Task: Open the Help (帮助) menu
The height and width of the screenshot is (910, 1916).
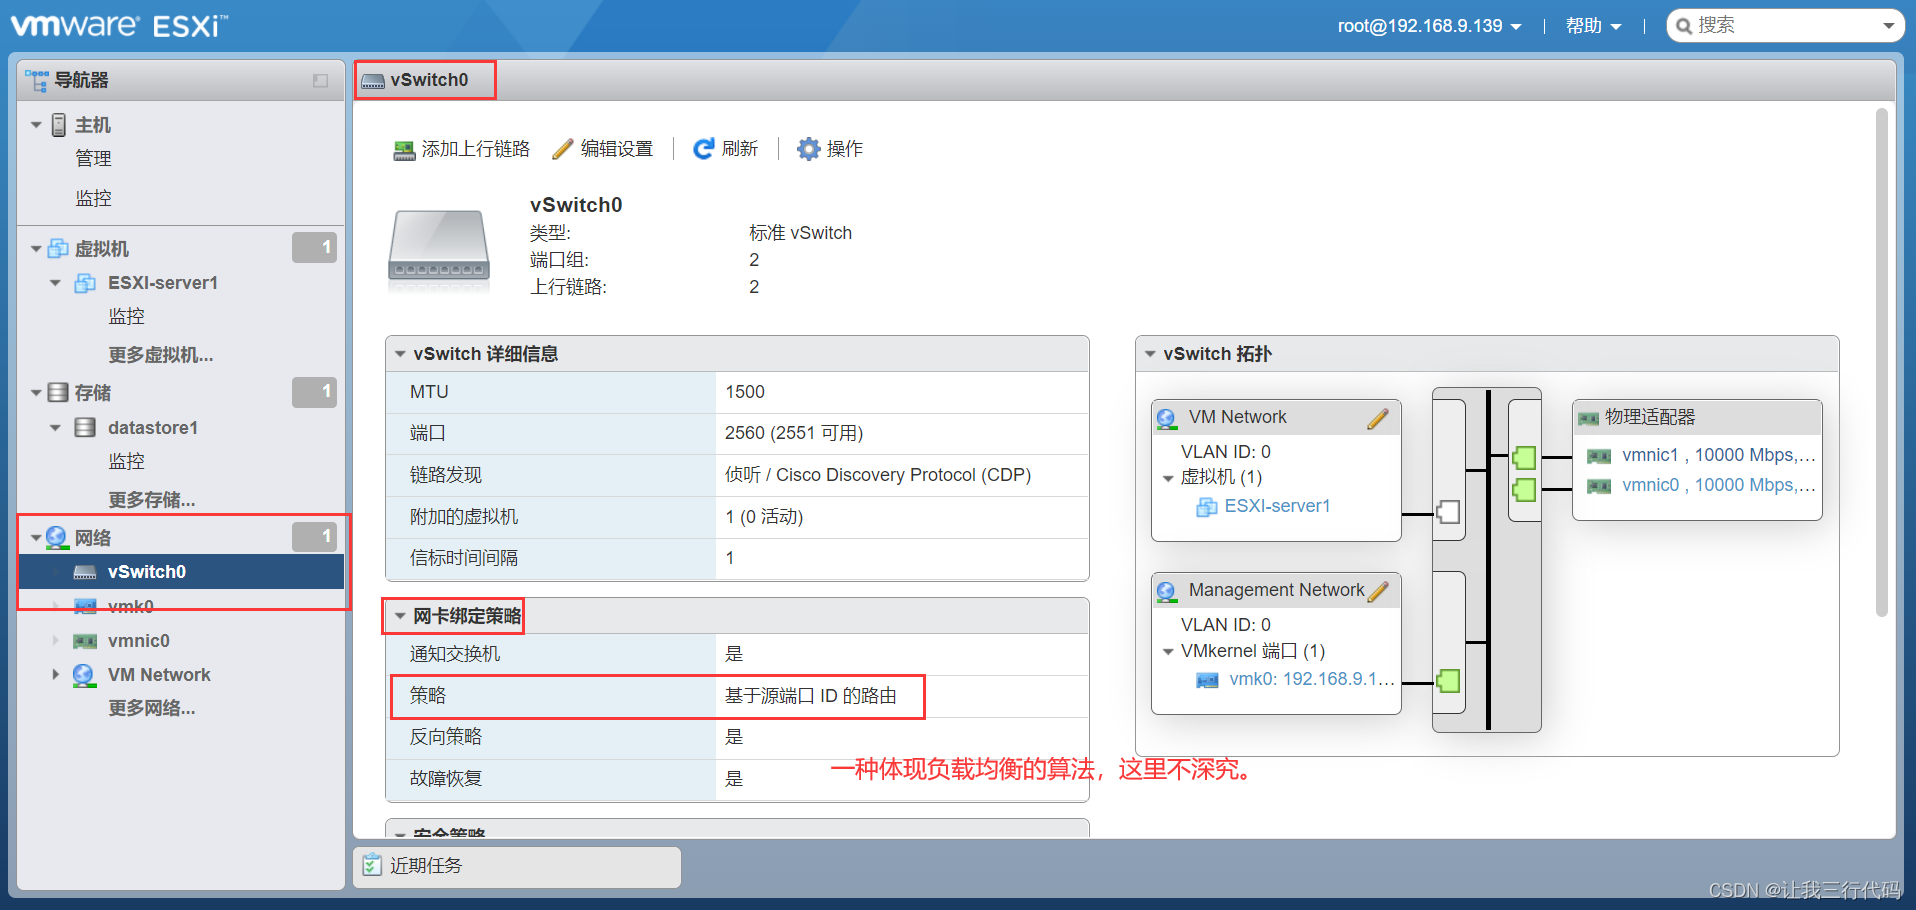Action: (x=1592, y=26)
